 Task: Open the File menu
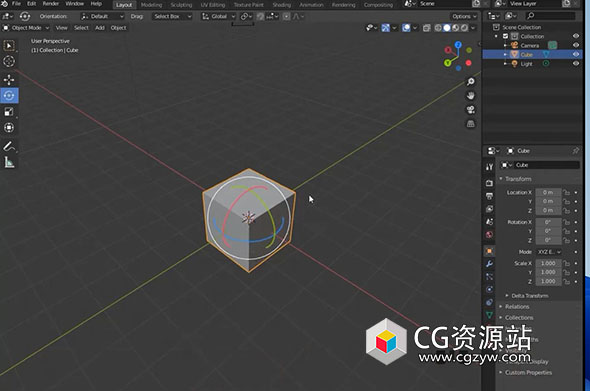pyautogui.click(x=16, y=4)
